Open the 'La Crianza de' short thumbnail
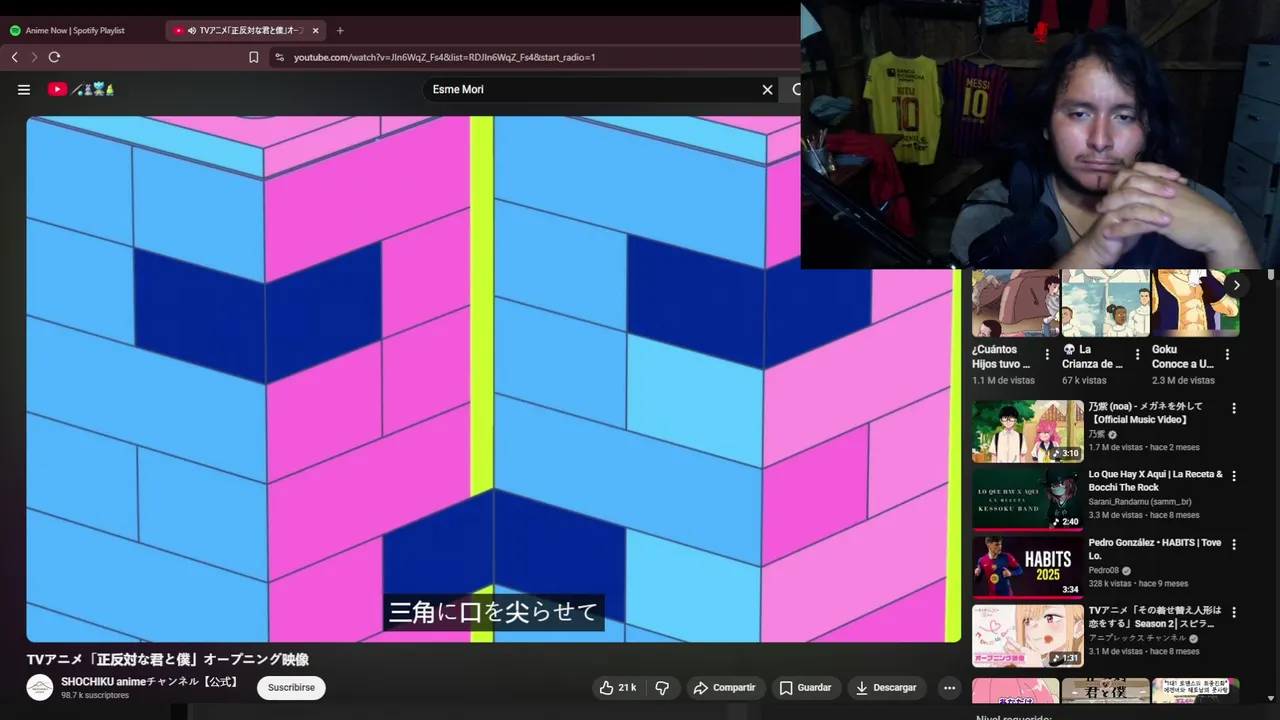This screenshot has height=720, width=1280. [1105, 302]
